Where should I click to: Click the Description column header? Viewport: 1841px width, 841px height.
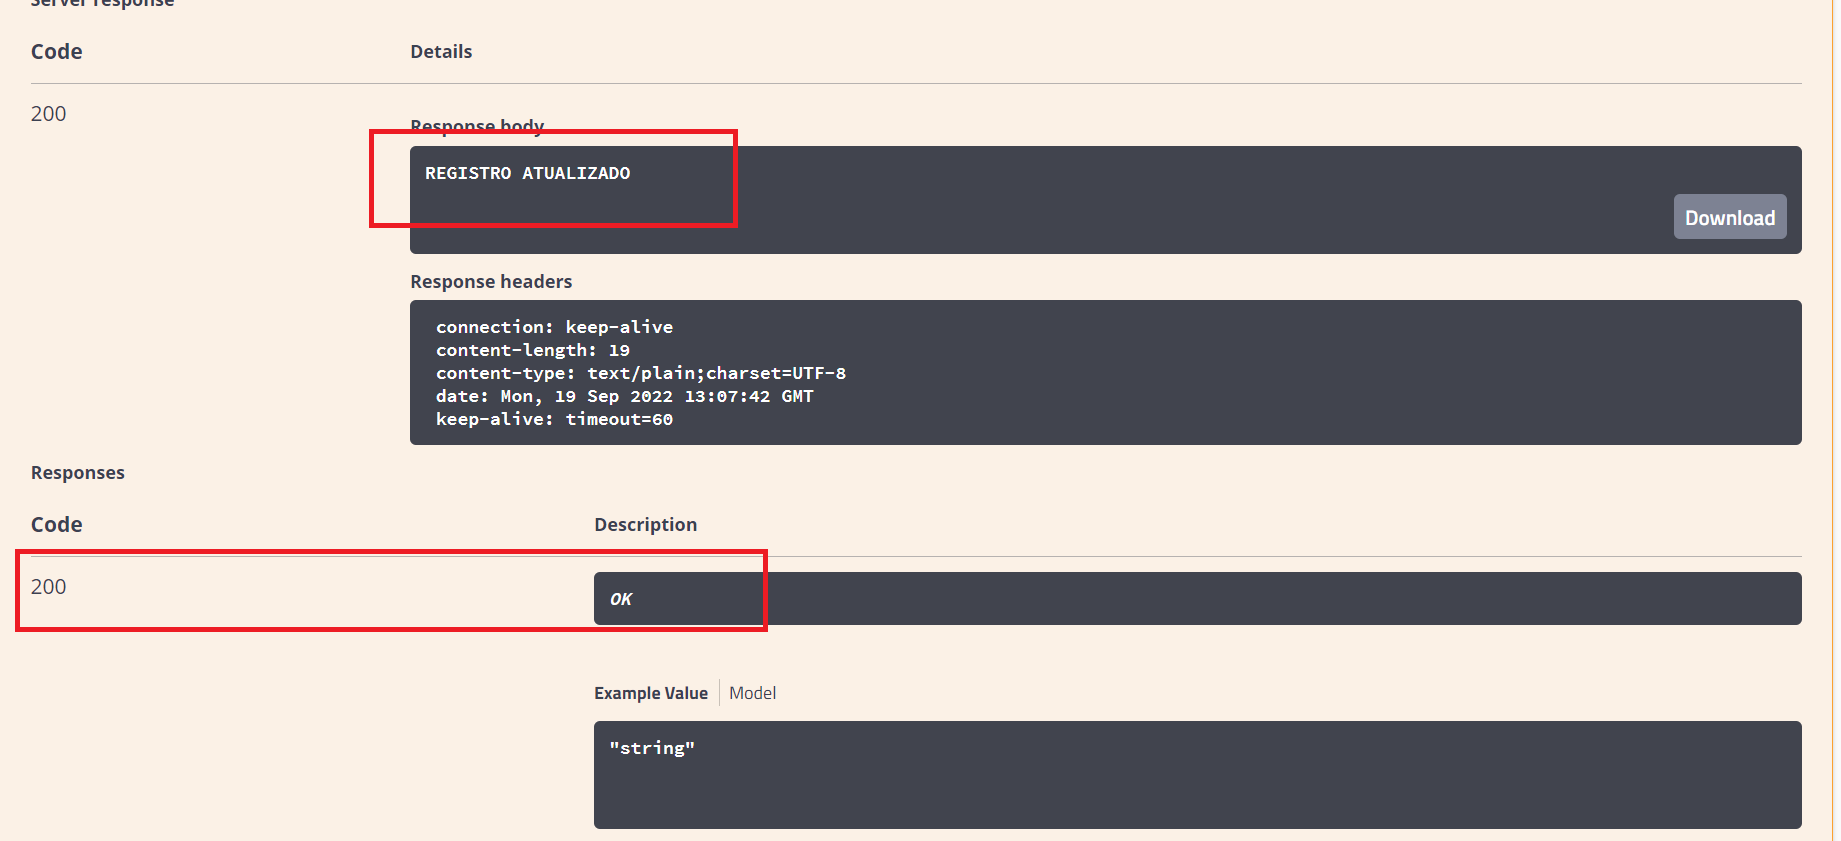coord(646,525)
